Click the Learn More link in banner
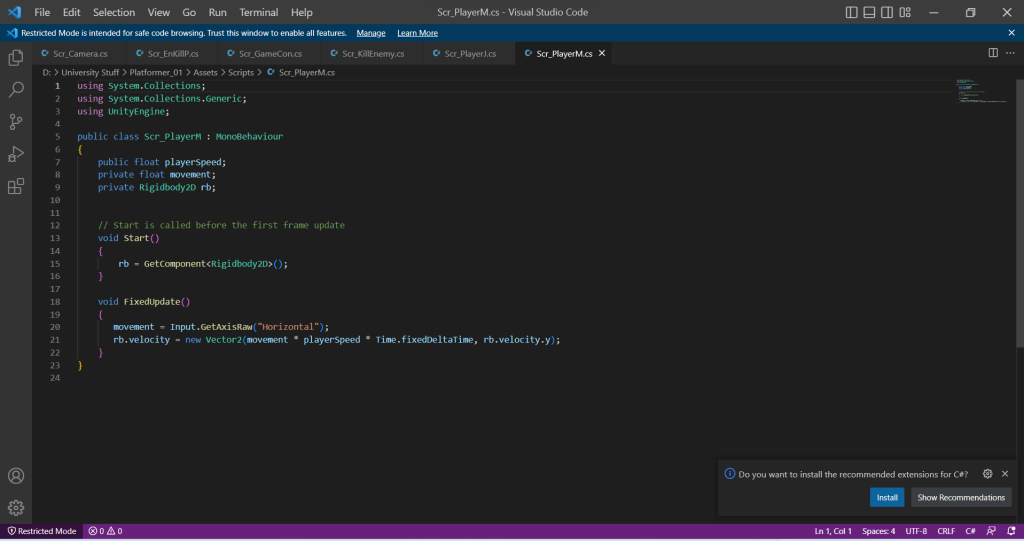Screen dimensions: 1024x541 417,33
